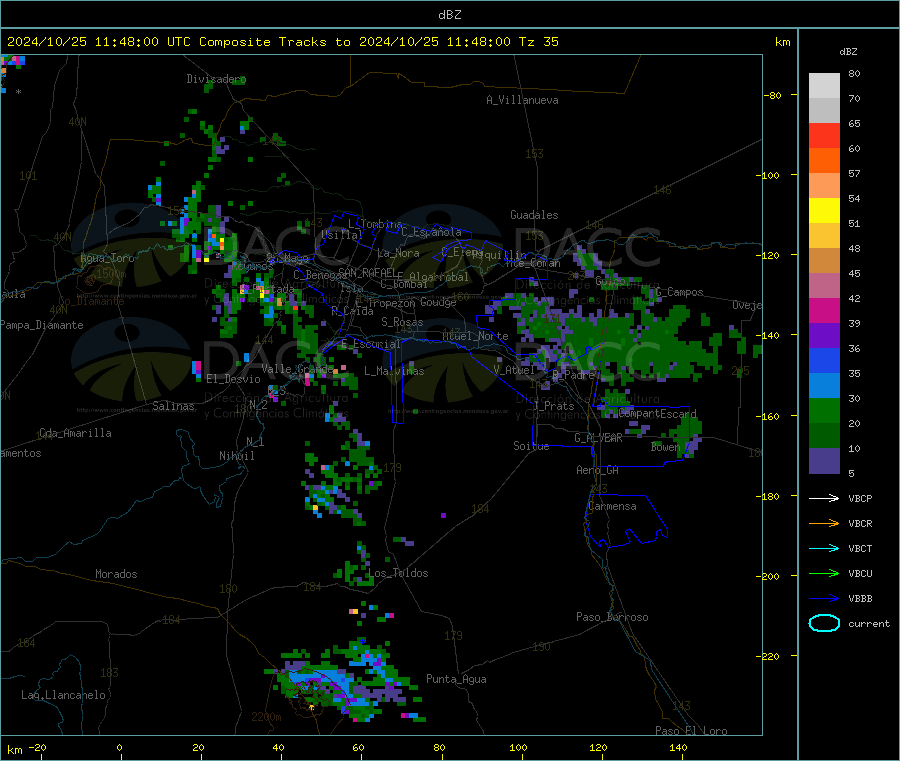Click the green VBCU arrow legend icon

tap(824, 573)
